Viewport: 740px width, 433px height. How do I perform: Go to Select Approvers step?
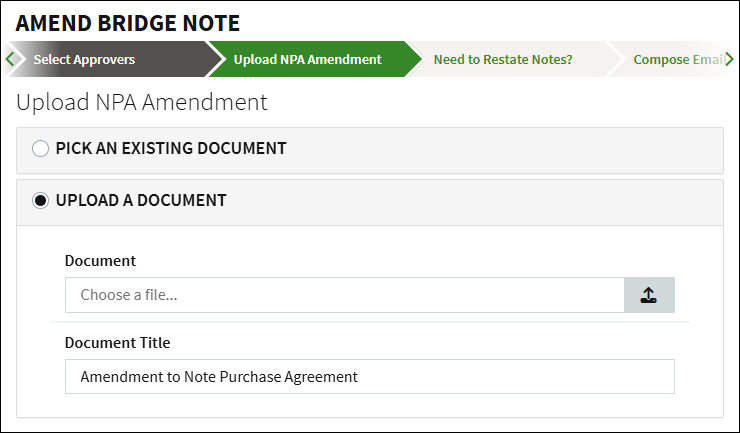click(84, 60)
